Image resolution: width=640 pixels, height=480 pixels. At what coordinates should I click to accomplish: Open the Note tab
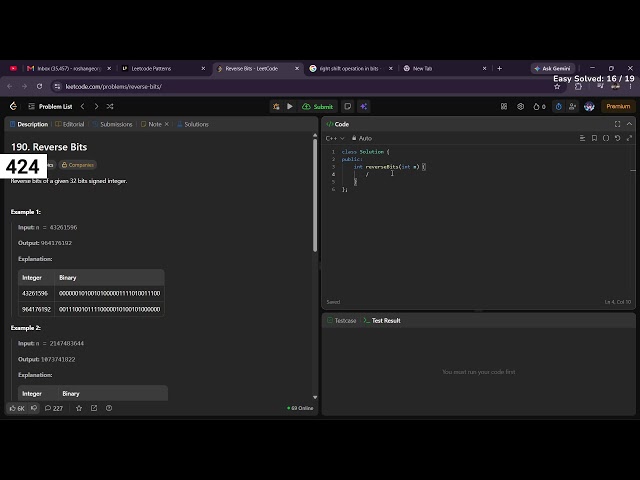(x=151, y=124)
